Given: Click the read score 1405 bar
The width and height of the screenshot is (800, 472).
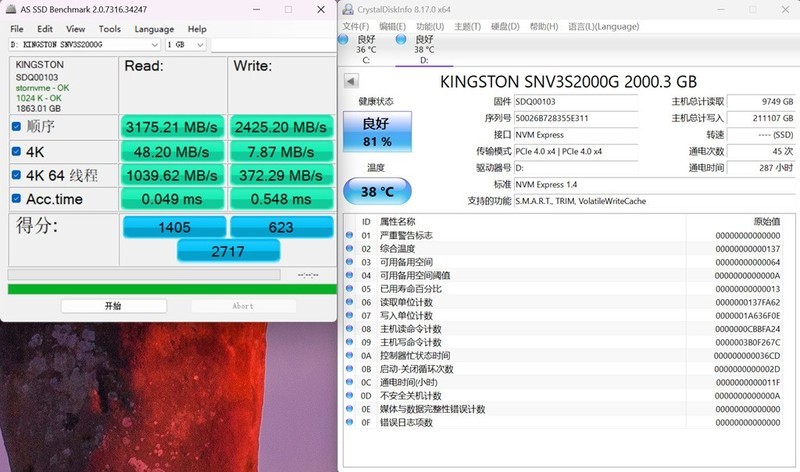Looking at the screenshot, I should (174, 227).
